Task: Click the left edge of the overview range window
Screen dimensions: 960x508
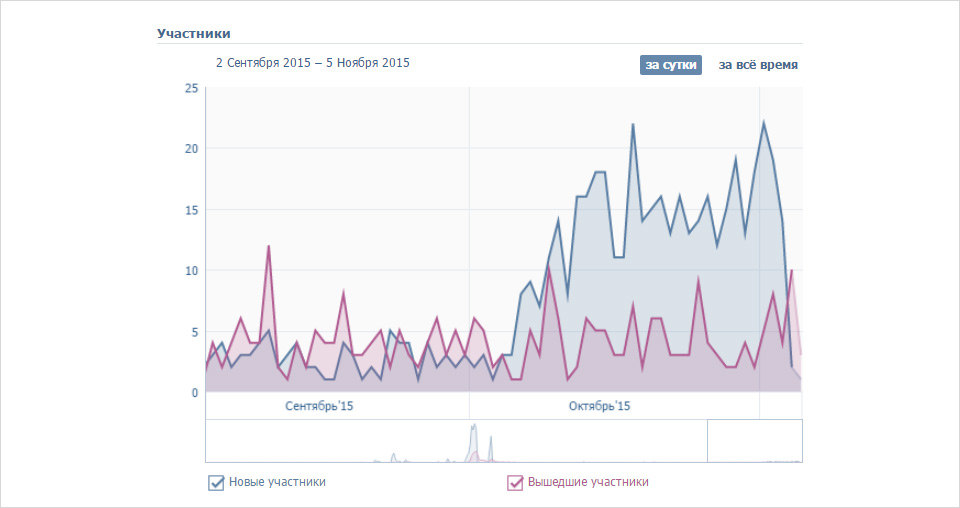Action: pyautogui.click(x=707, y=441)
